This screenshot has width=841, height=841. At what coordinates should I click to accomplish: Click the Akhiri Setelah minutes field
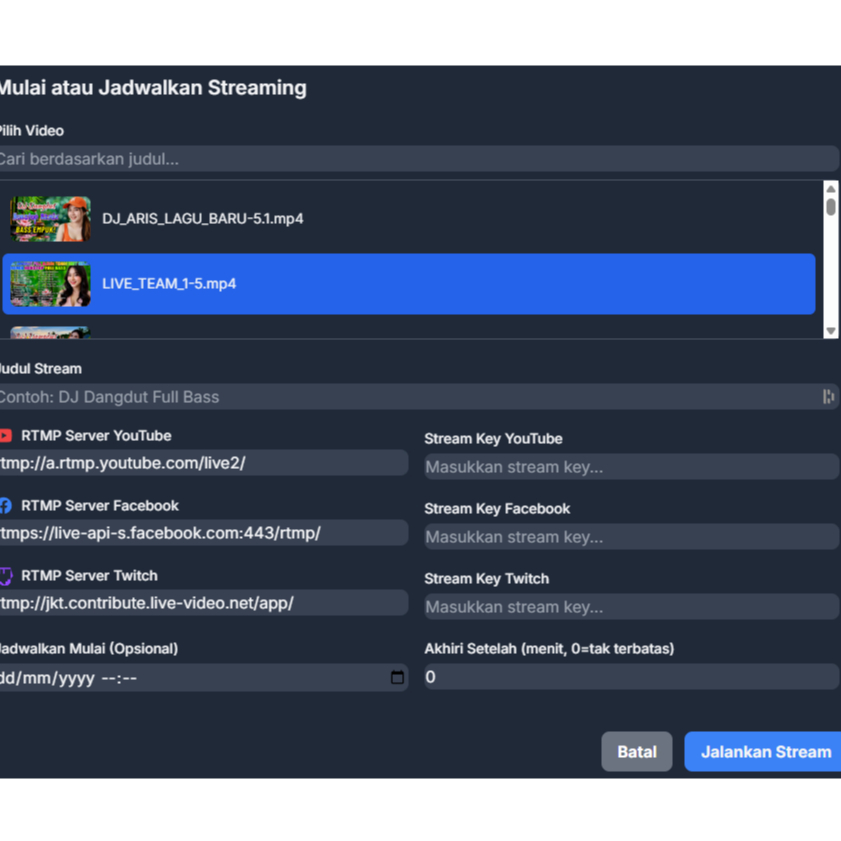[x=630, y=677]
